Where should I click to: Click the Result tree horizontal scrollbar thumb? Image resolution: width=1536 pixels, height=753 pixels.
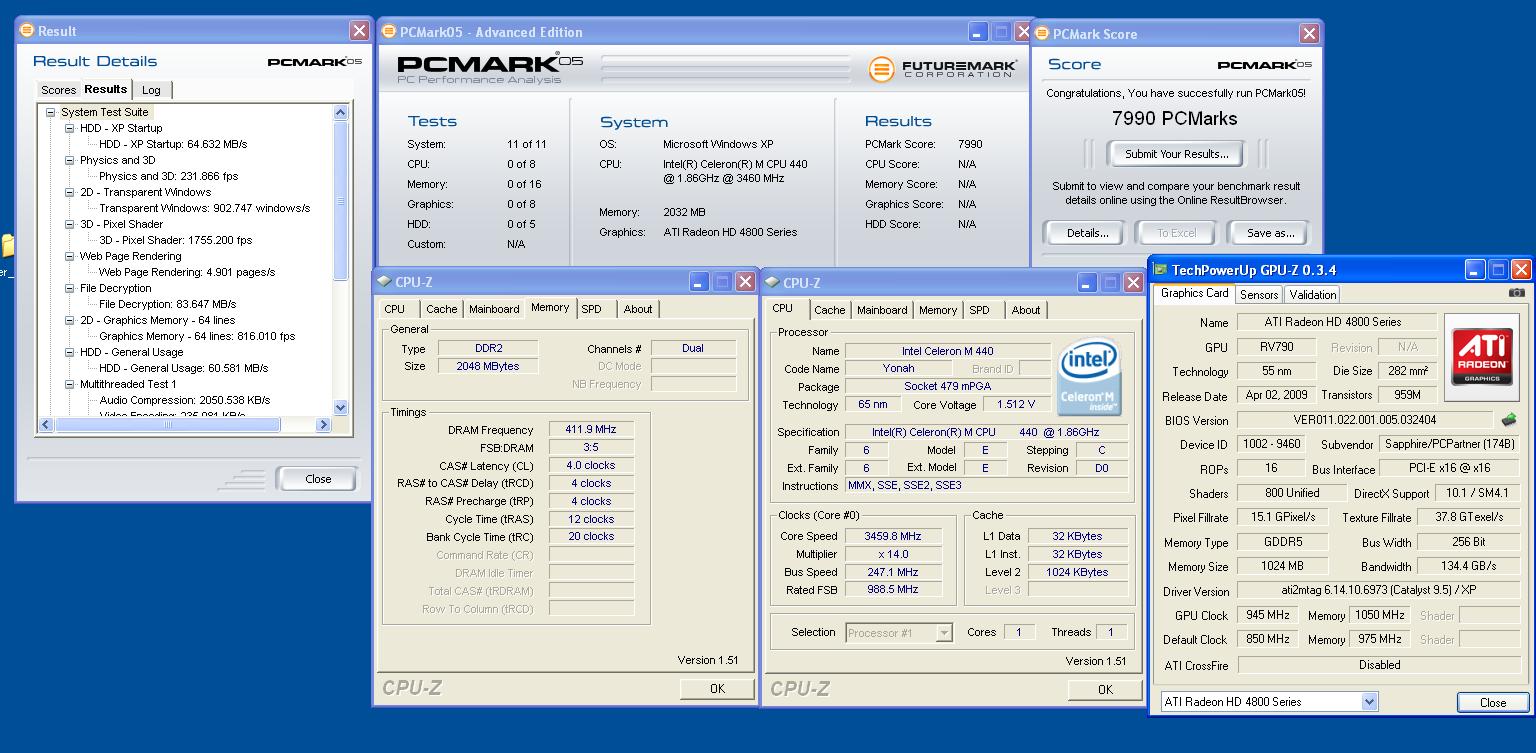point(168,424)
